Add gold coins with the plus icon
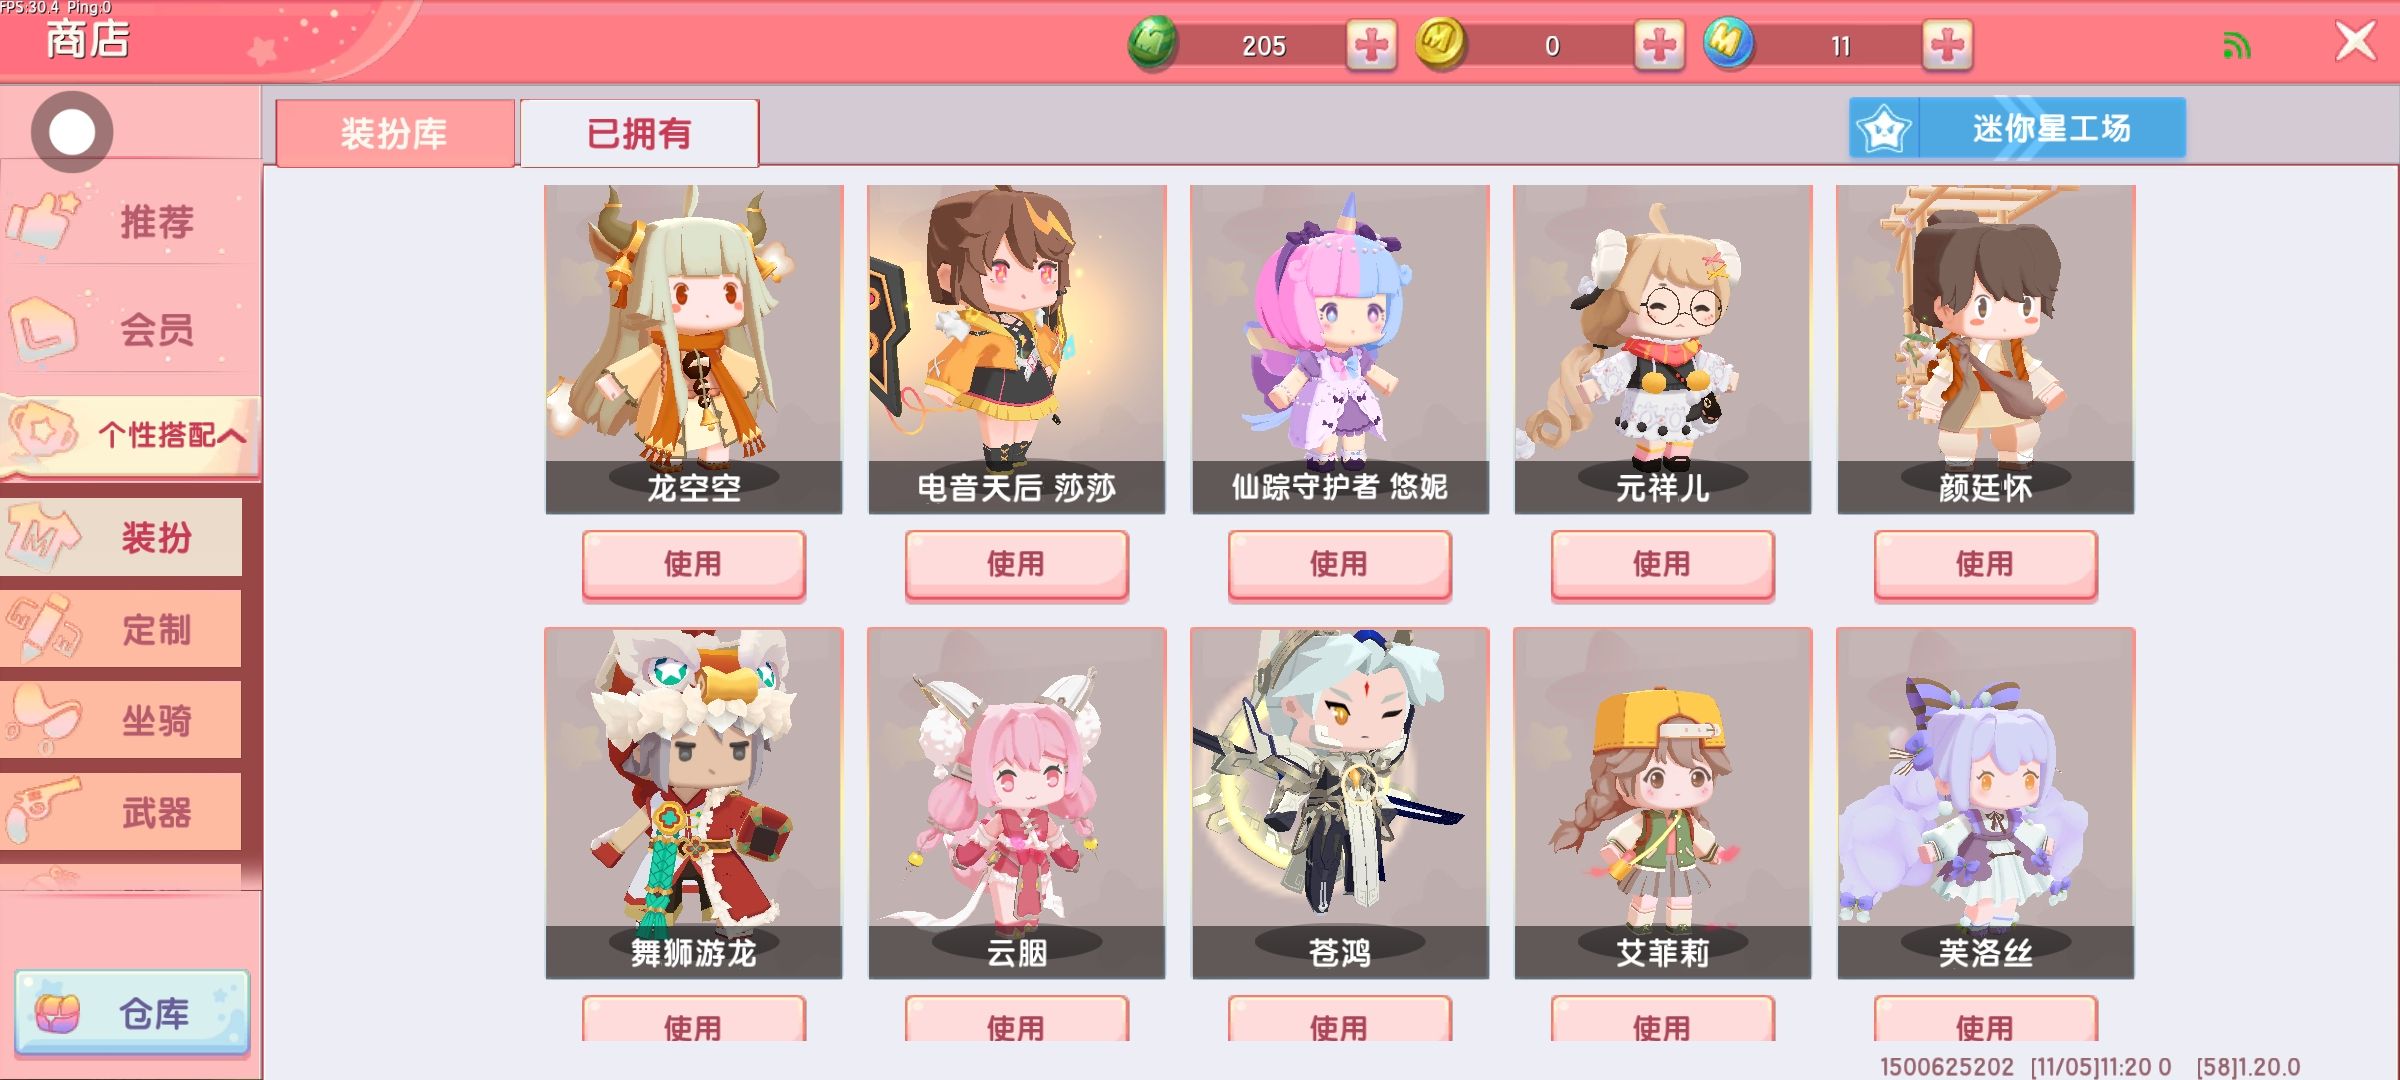2400x1080 pixels. coord(1659,45)
